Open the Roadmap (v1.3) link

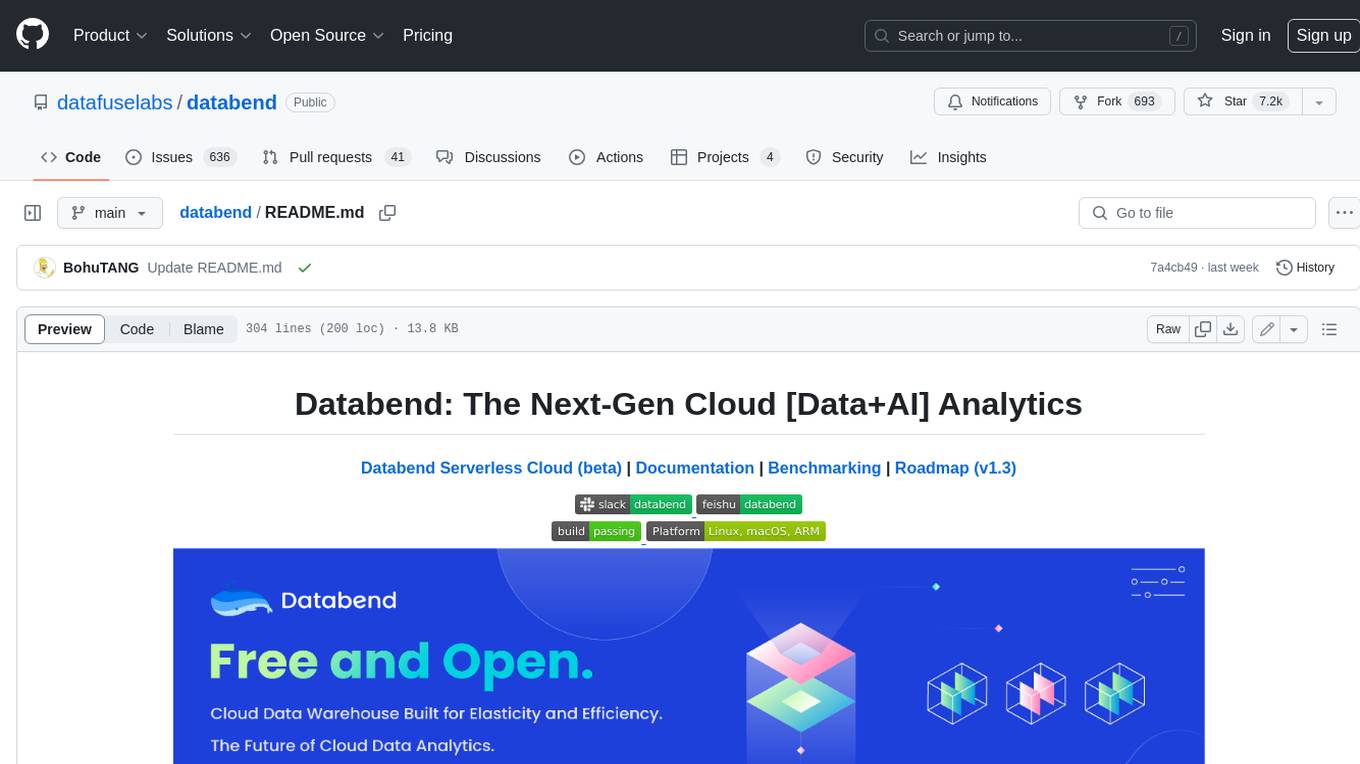955,468
